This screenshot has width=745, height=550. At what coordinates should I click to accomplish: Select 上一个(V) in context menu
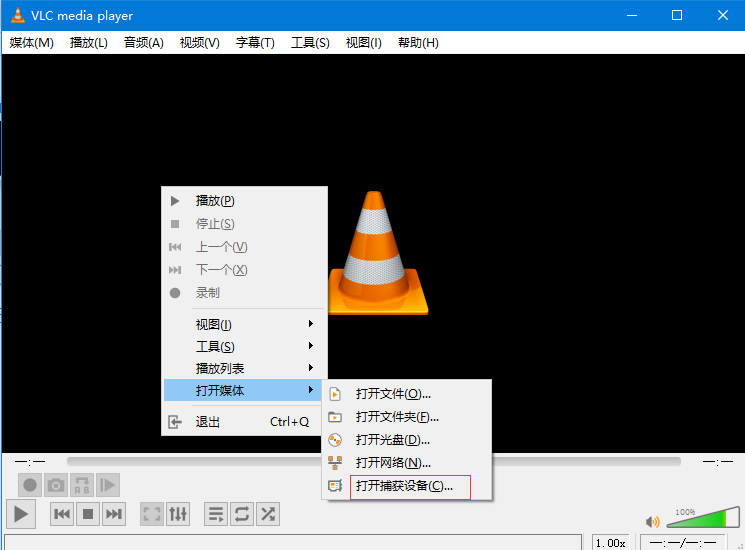pos(244,247)
